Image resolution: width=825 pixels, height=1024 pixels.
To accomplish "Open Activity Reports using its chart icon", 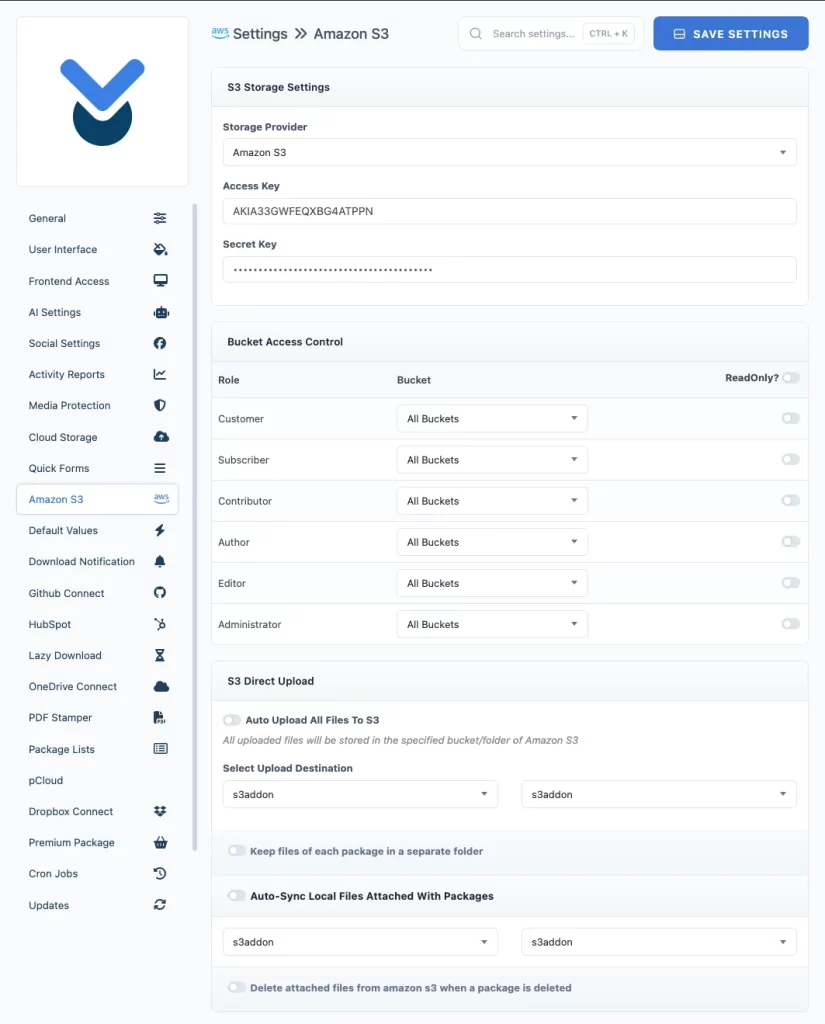I will 160,374.
